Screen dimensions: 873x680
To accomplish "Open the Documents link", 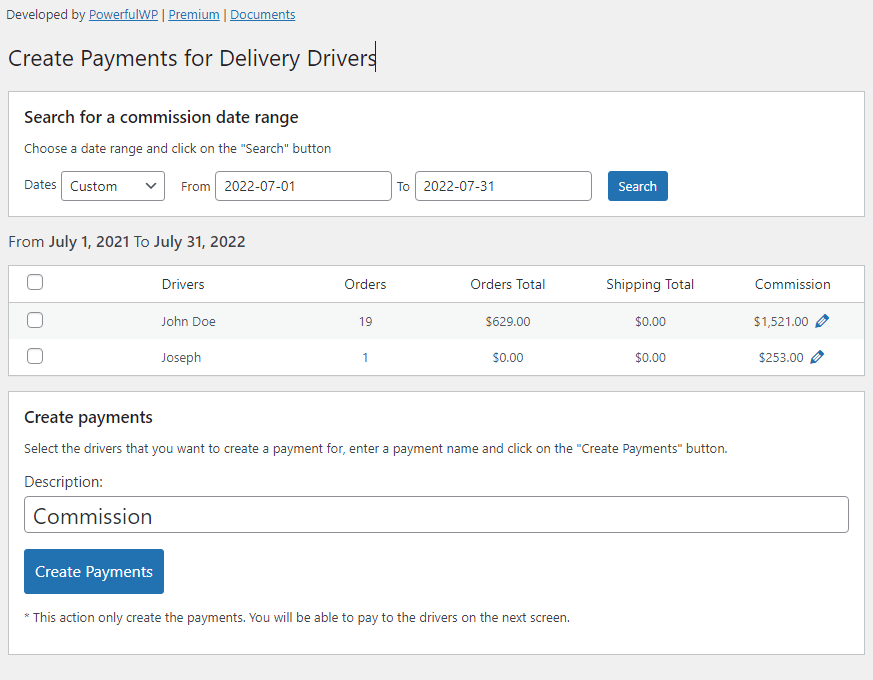I will [262, 14].
